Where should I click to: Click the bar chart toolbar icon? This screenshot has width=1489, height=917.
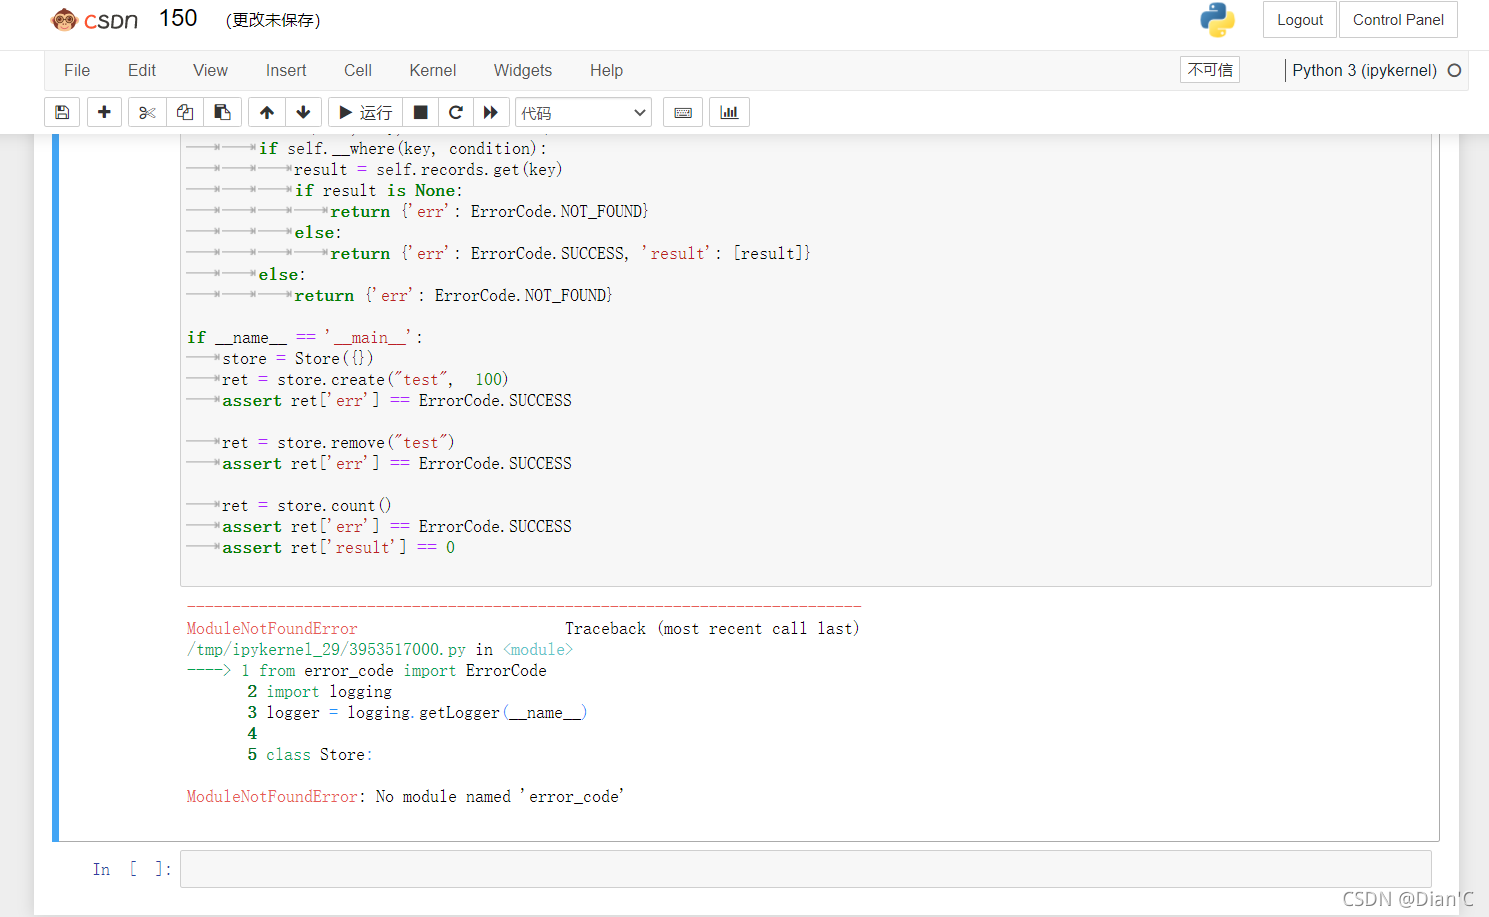click(729, 112)
